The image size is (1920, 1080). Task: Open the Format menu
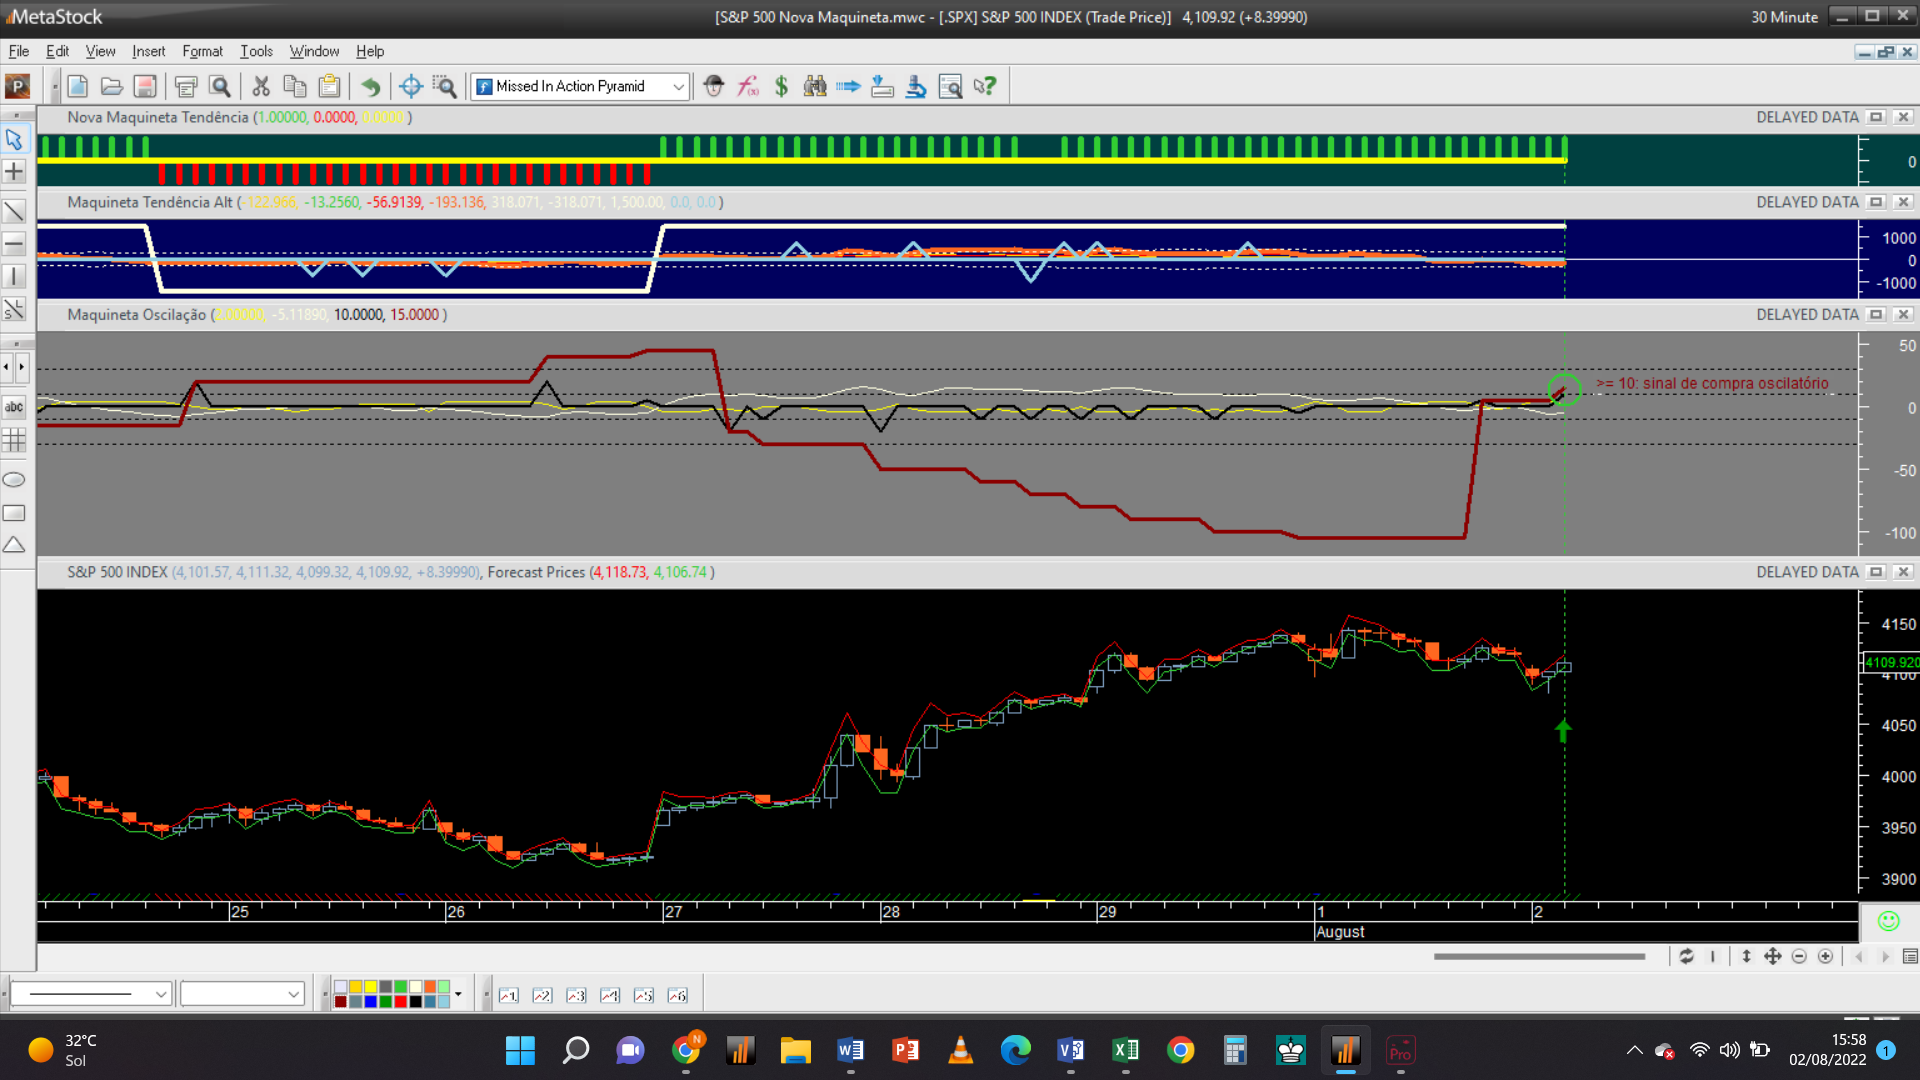pos(202,51)
